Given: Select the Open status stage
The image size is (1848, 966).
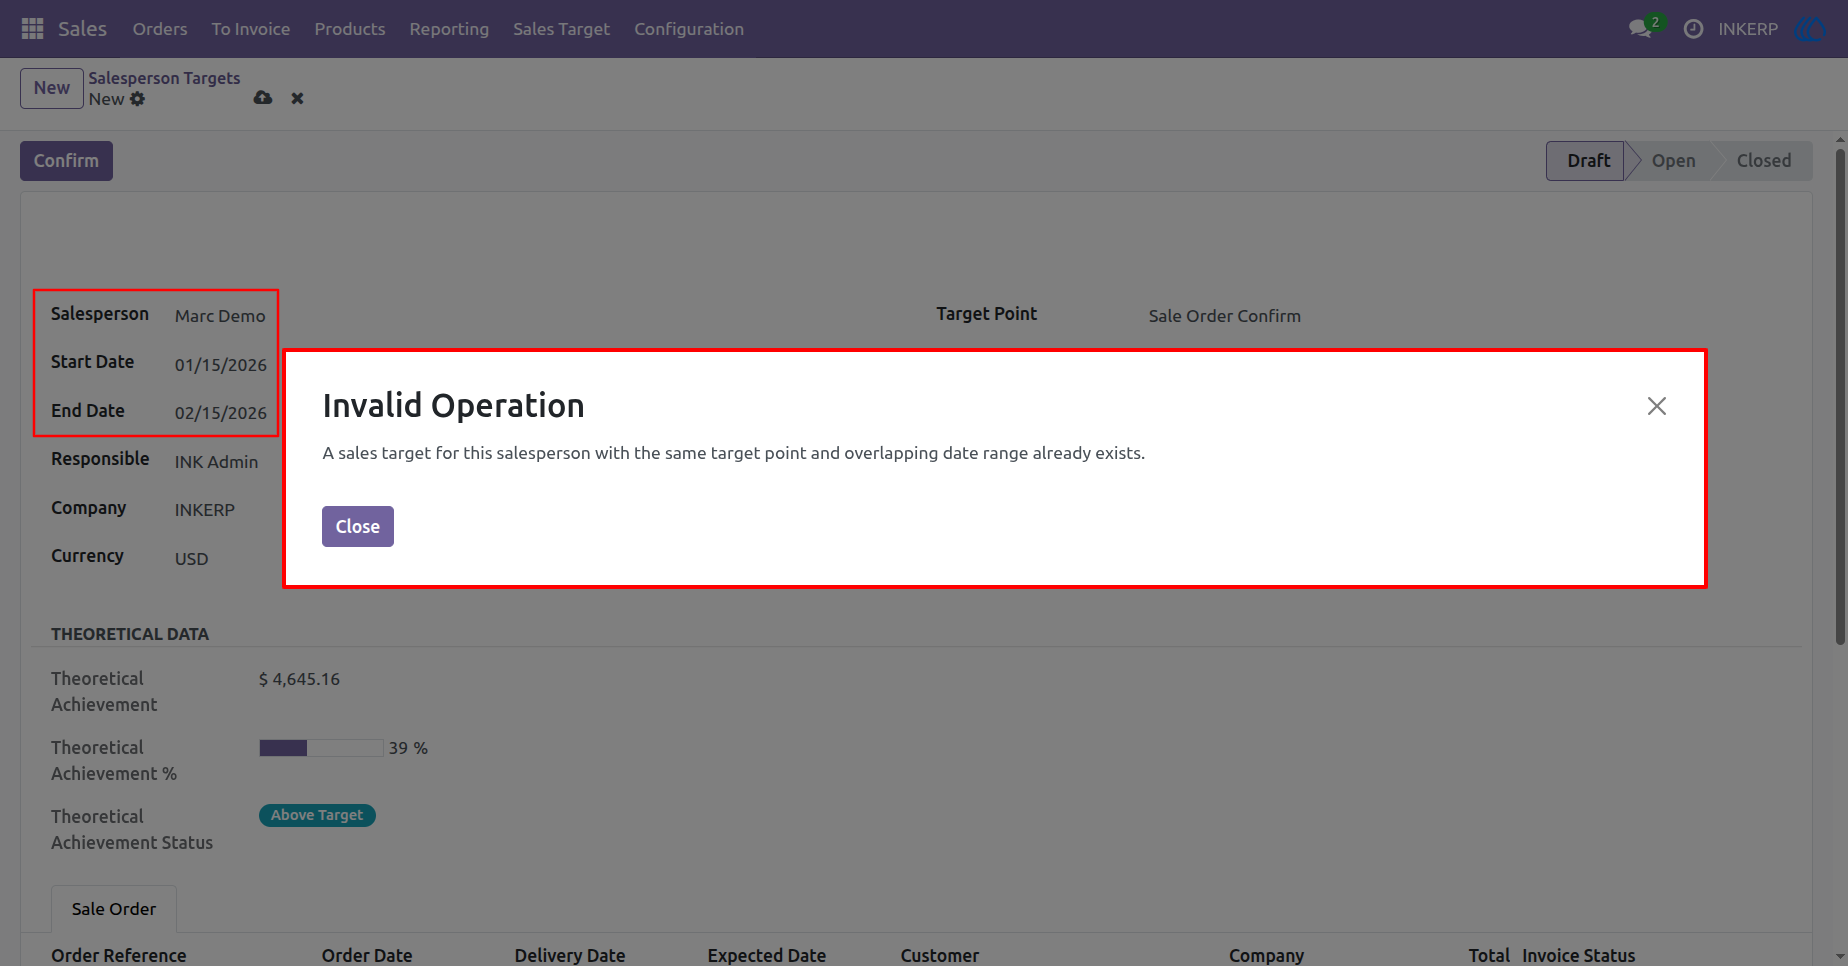Looking at the screenshot, I should pyautogui.click(x=1673, y=161).
